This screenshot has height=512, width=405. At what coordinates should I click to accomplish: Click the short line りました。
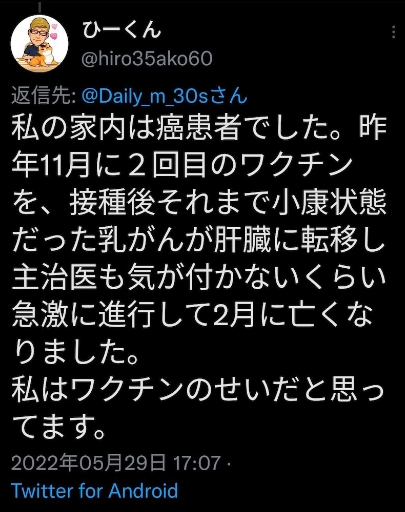click(x=76, y=352)
